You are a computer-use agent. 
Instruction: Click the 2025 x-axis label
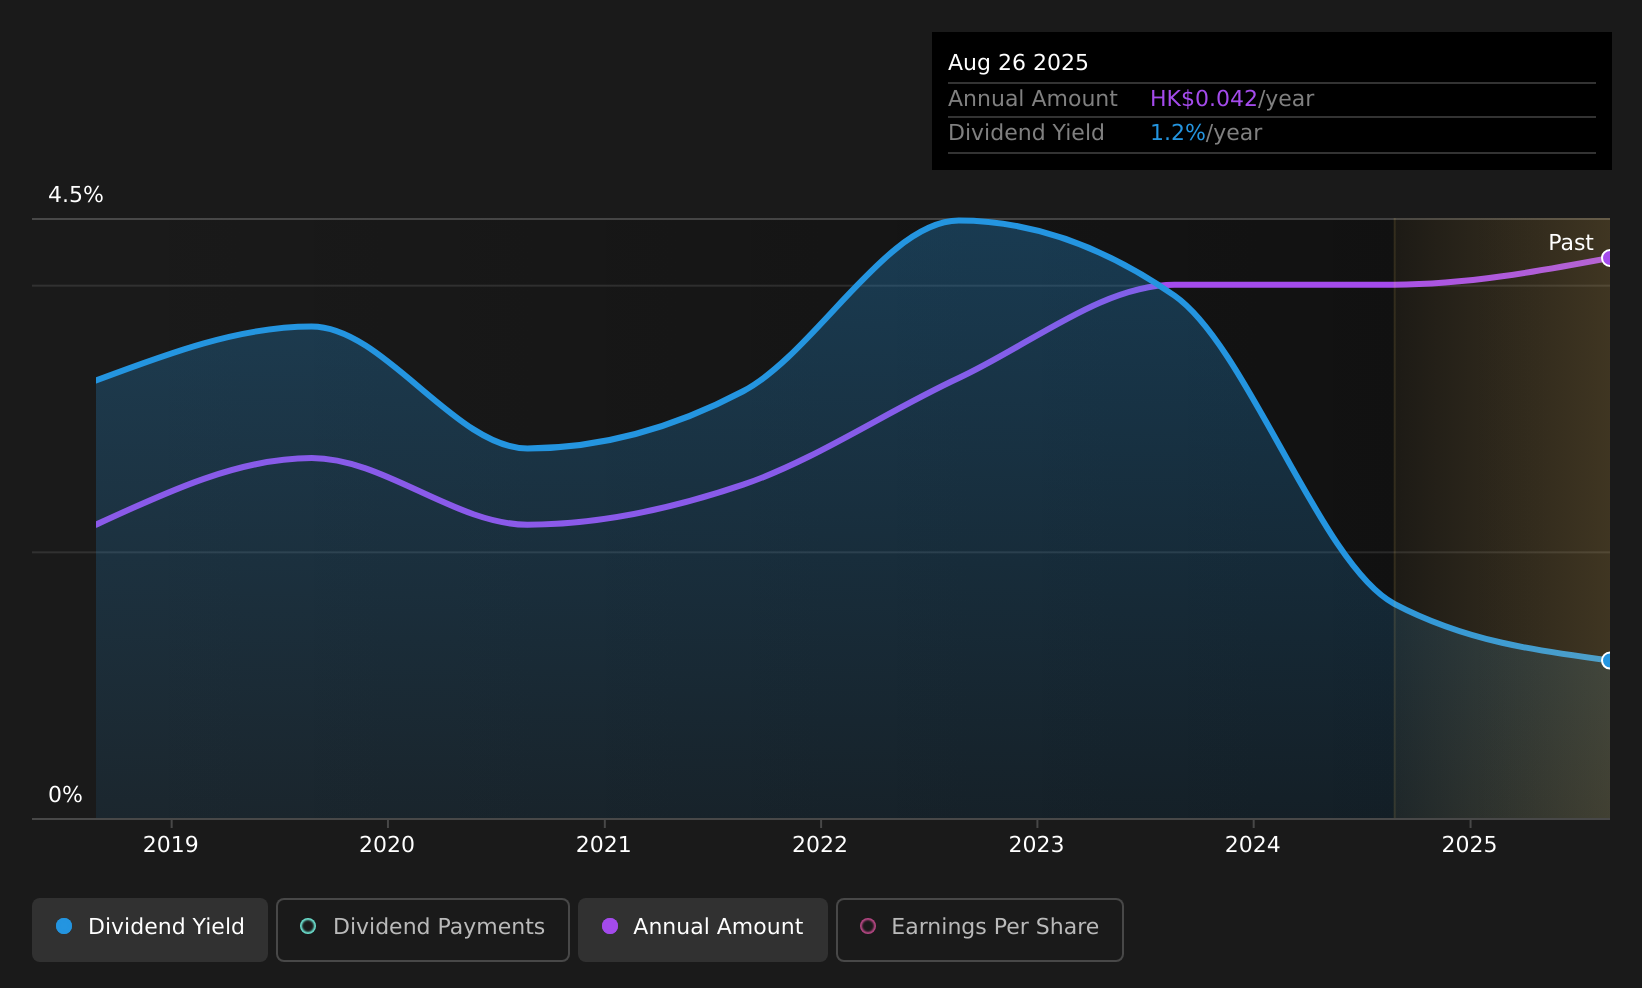click(1469, 845)
